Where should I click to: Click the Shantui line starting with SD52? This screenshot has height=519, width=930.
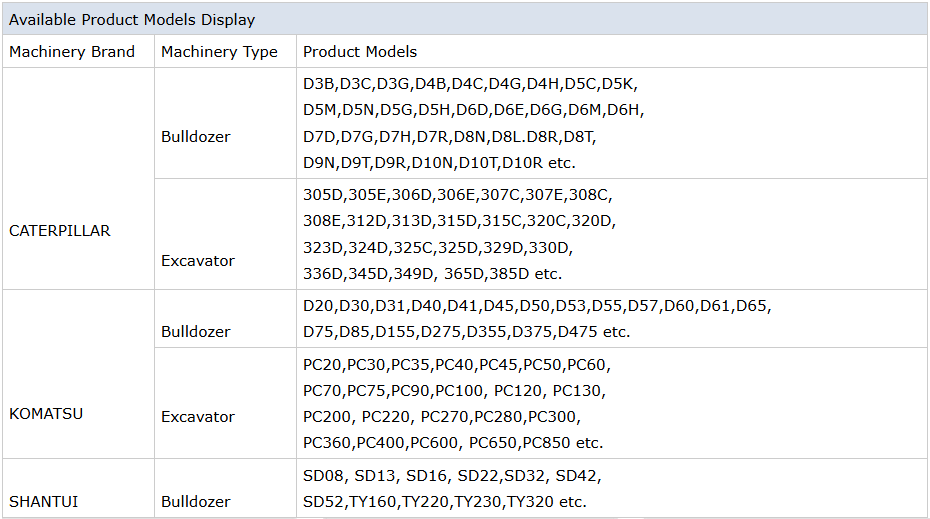(445, 502)
